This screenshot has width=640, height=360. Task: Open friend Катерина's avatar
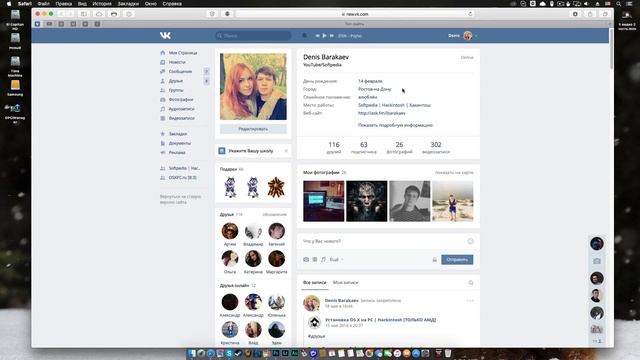253,259
